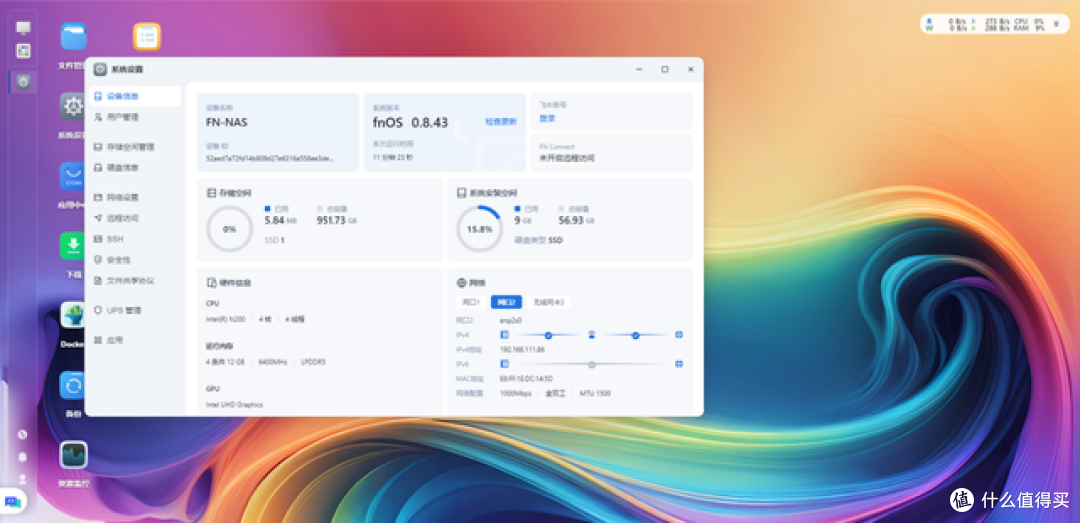This screenshot has height=523, width=1080.
Task: Show desktop via taskbar monitor icon
Action: pos(23,28)
